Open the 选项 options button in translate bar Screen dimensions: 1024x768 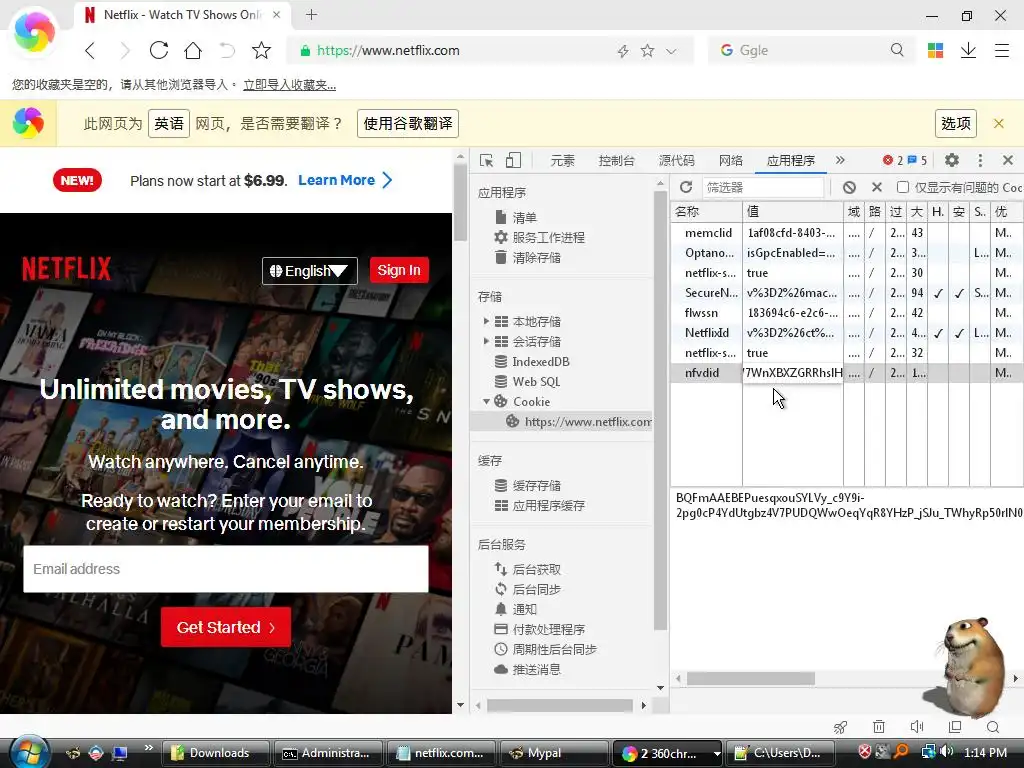pyautogui.click(x=956, y=123)
